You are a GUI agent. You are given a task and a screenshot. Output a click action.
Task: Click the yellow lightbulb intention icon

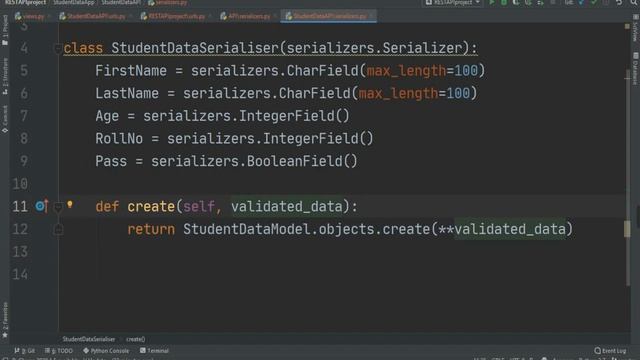point(70,204)
